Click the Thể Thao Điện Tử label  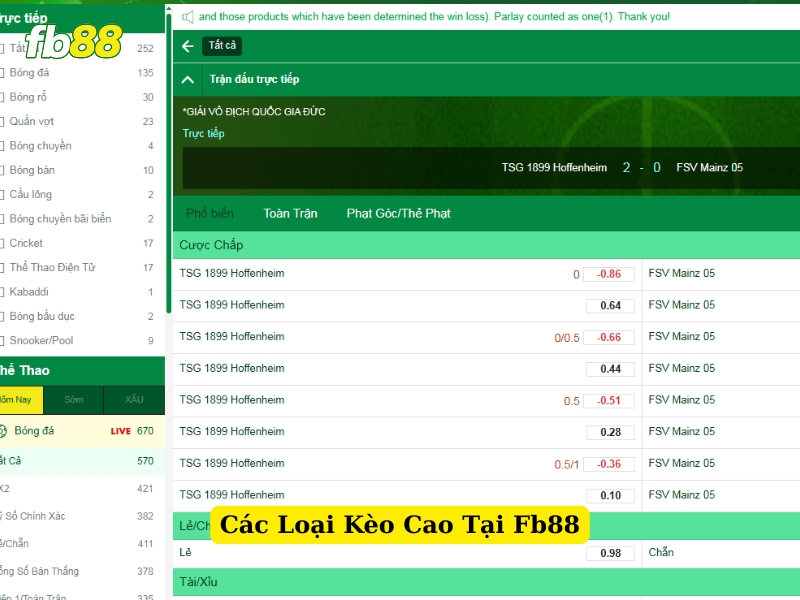point(53,267)
